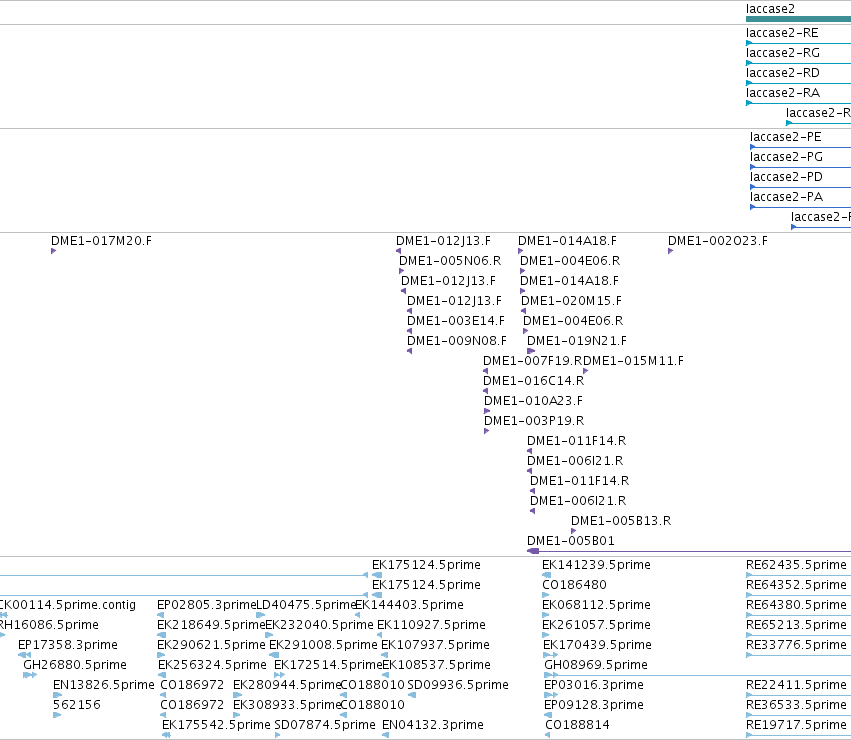Choose the laccase2-PD protein label
Image resolution: width=851 pixels, height=740 pixels.
tap(786, 178)
